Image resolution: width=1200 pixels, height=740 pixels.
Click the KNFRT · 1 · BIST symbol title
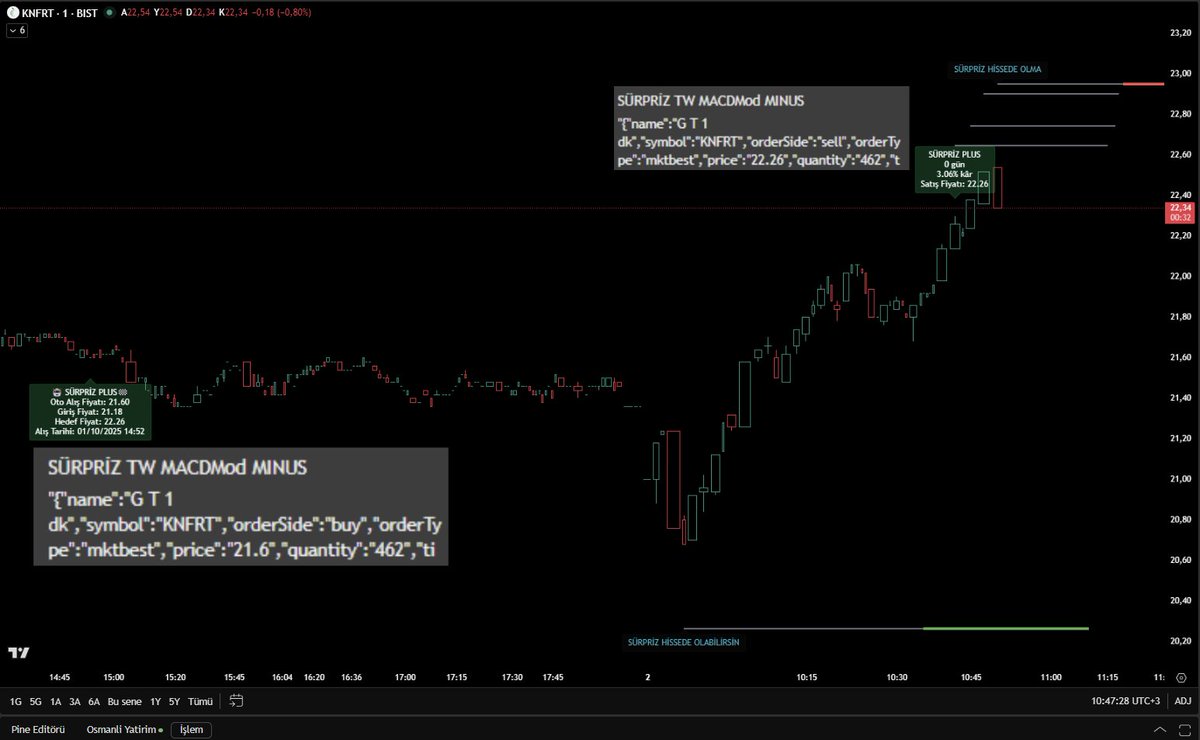click(60, 14)
